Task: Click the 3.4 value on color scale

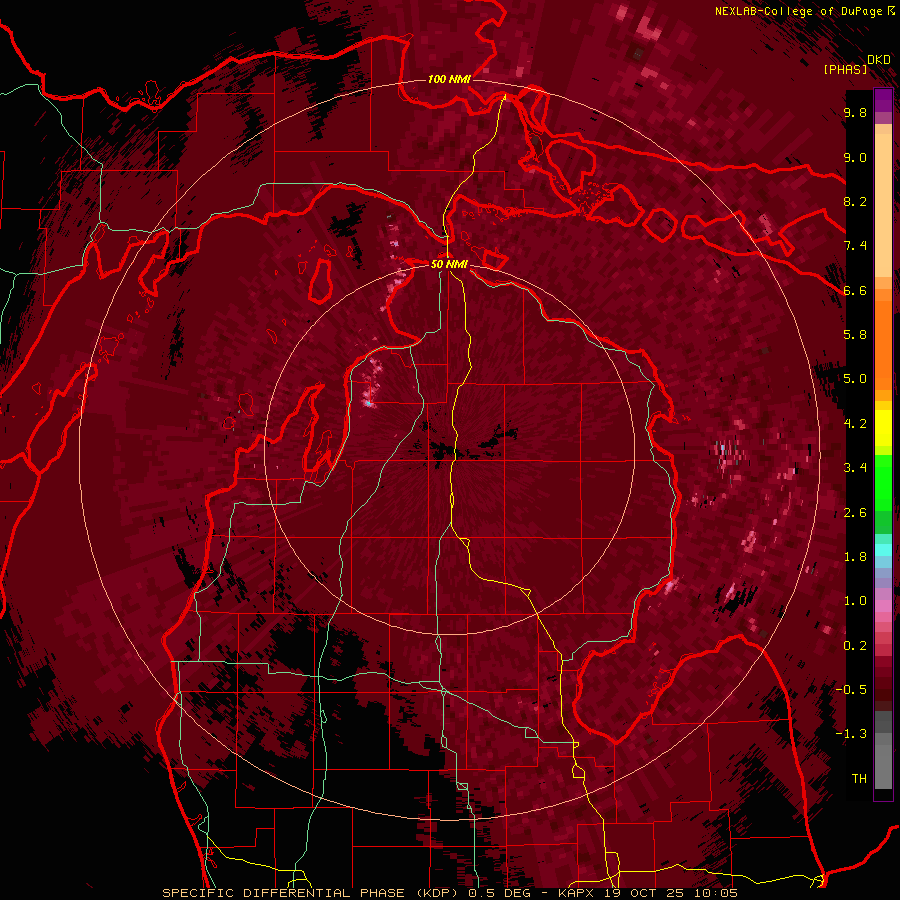Action: (855, 468)
